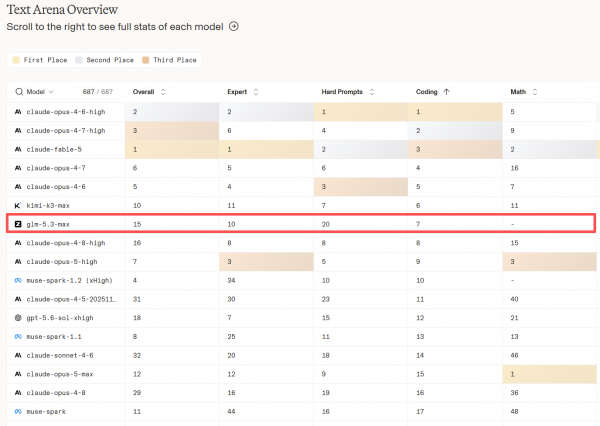Click the Coding column header

tap(426, 92)
